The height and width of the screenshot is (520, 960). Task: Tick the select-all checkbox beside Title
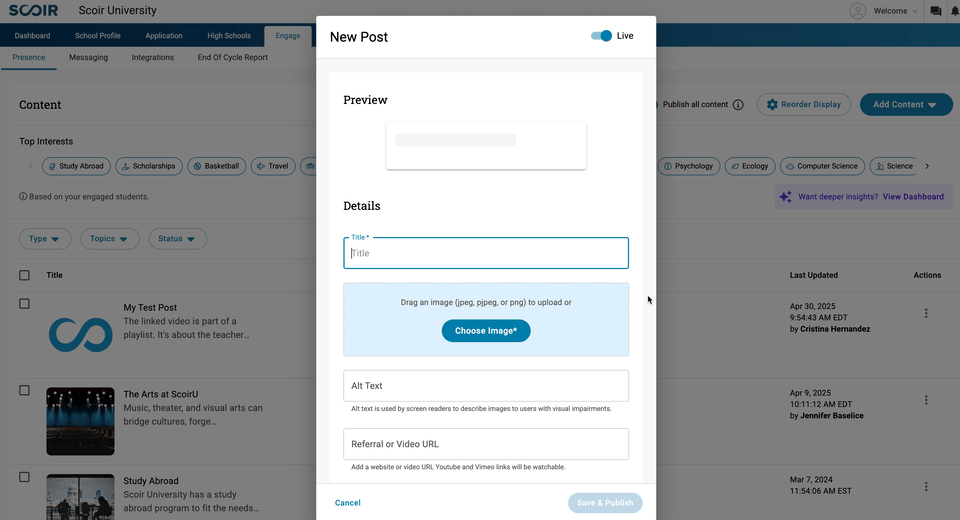[25, 275]
